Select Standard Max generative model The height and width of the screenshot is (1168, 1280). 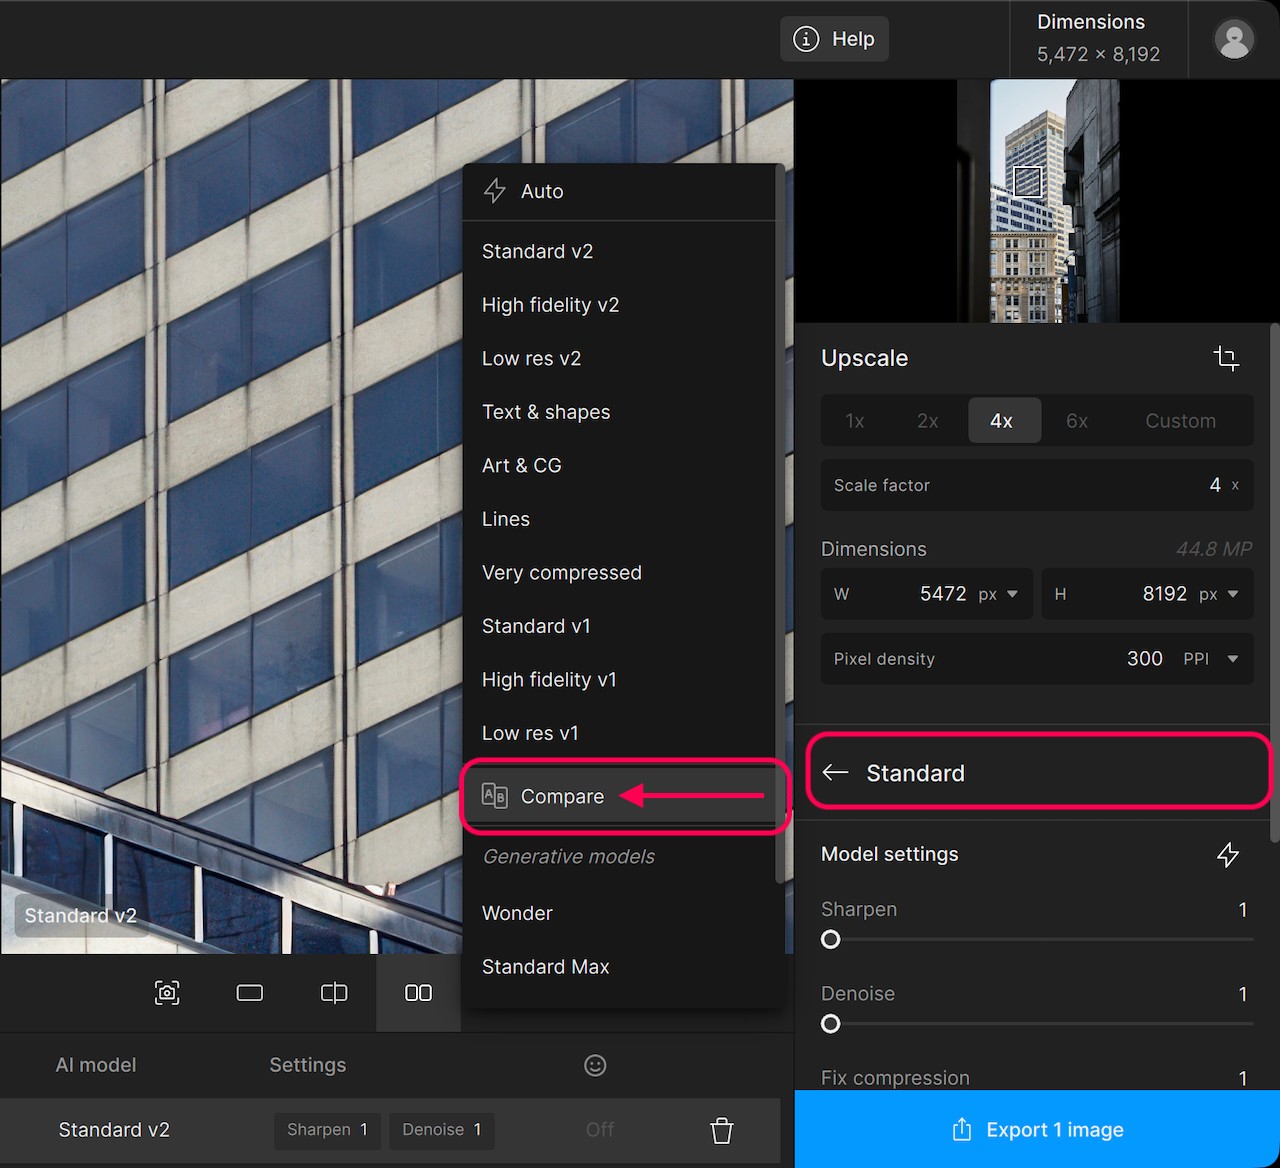[x=619, y=967]
